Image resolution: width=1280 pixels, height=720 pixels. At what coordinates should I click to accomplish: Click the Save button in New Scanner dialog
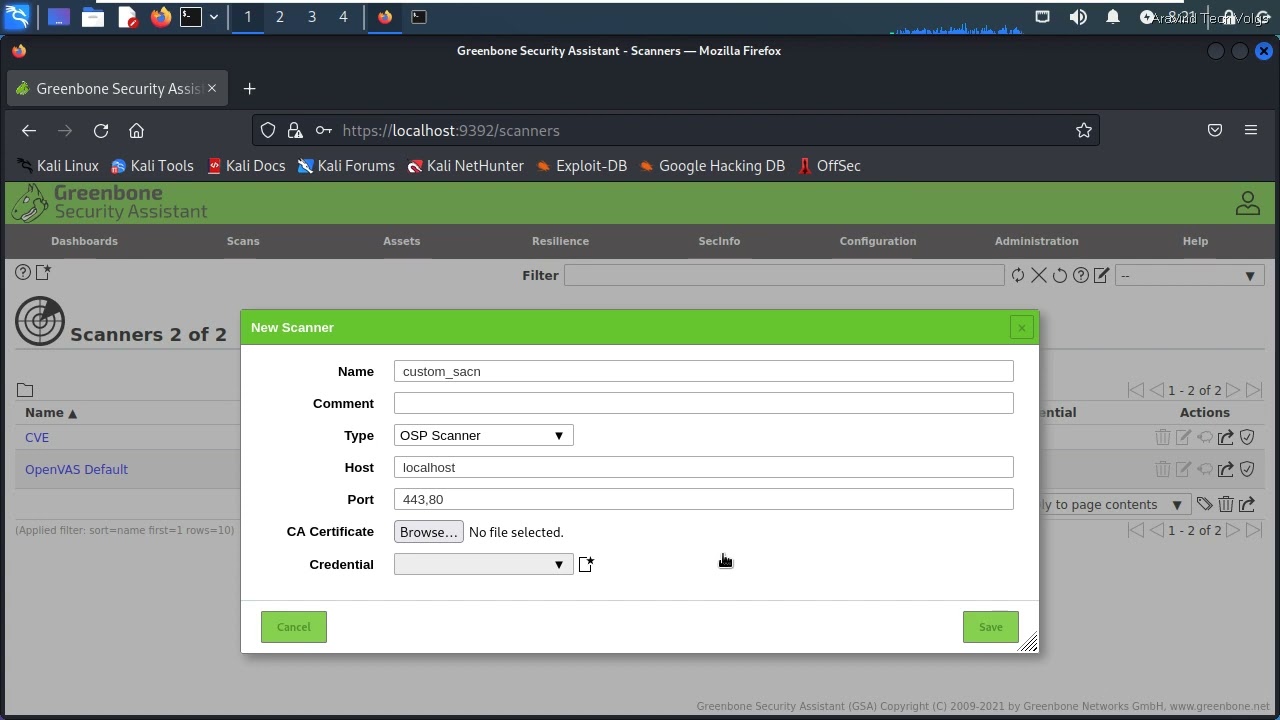(990, 627)
